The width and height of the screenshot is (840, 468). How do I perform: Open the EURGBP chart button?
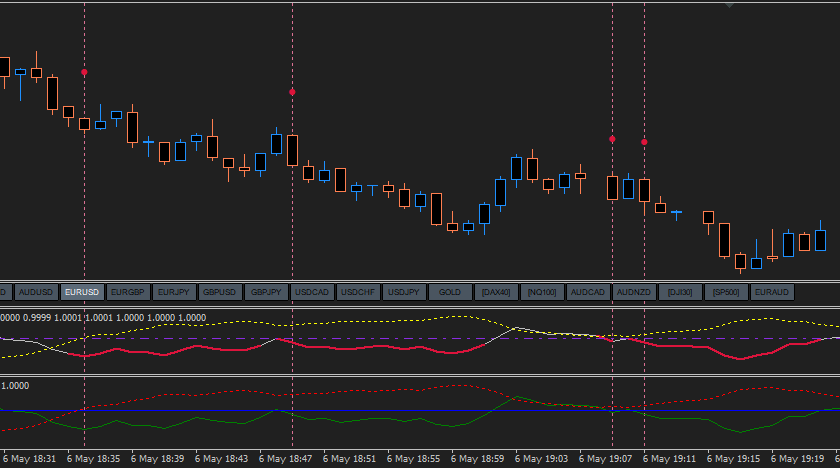click(128, 292)
